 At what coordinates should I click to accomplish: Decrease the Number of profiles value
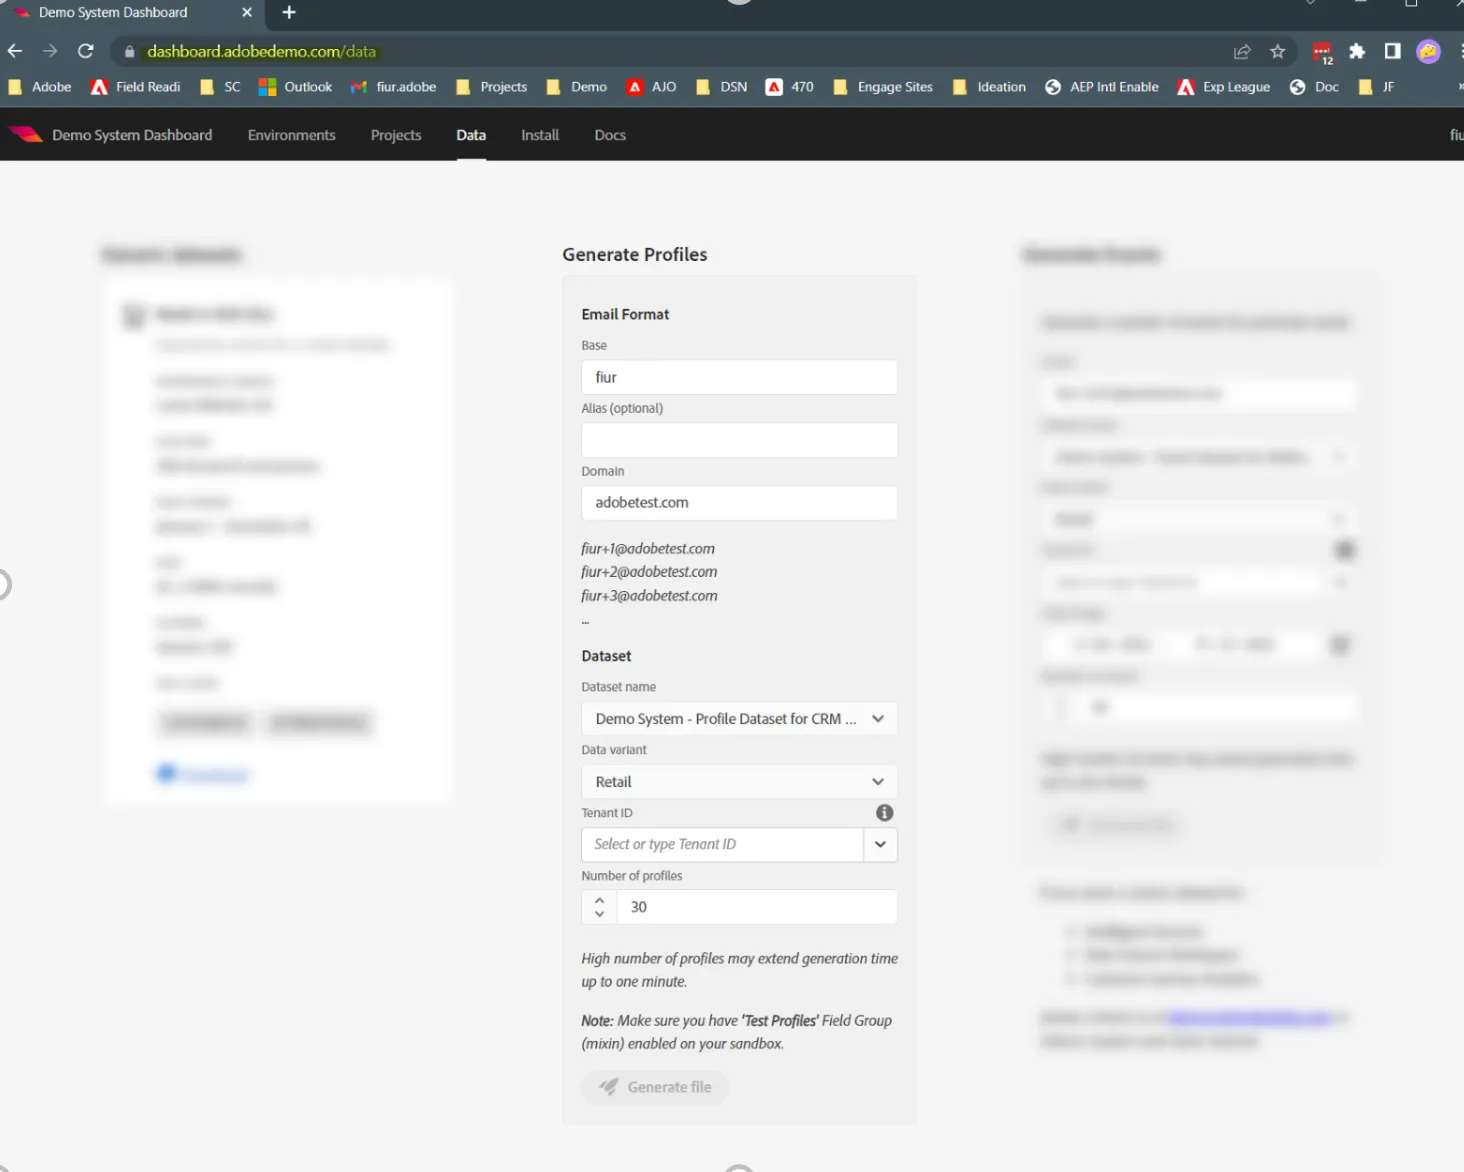tap(599, 914)
